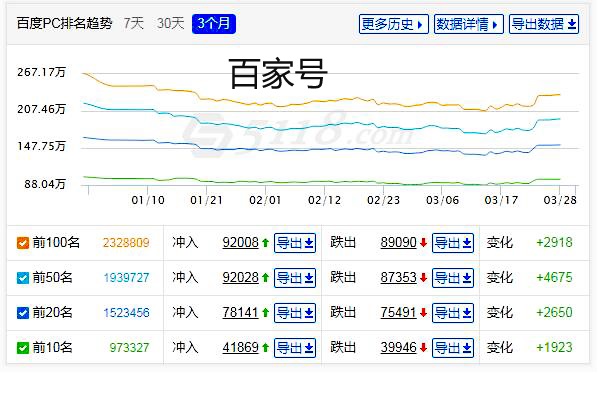The image size is (598, 419).
Task: Click the +2650 change value
Action: (554, 313)
